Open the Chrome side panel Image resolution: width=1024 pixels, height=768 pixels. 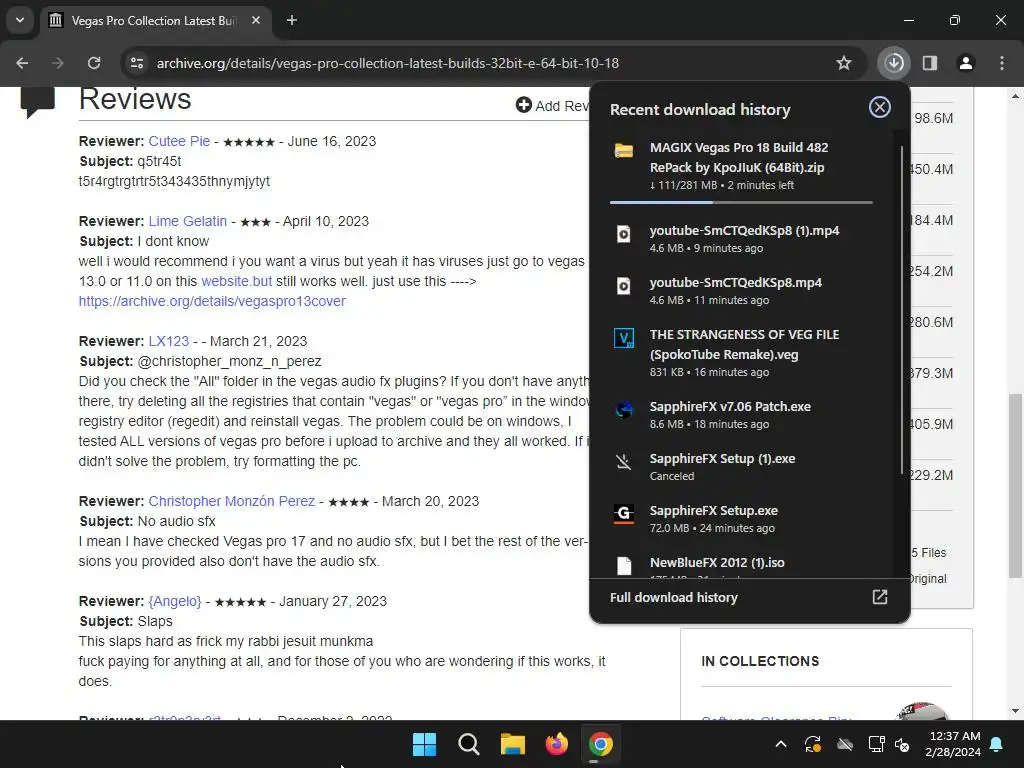point(930,63)
